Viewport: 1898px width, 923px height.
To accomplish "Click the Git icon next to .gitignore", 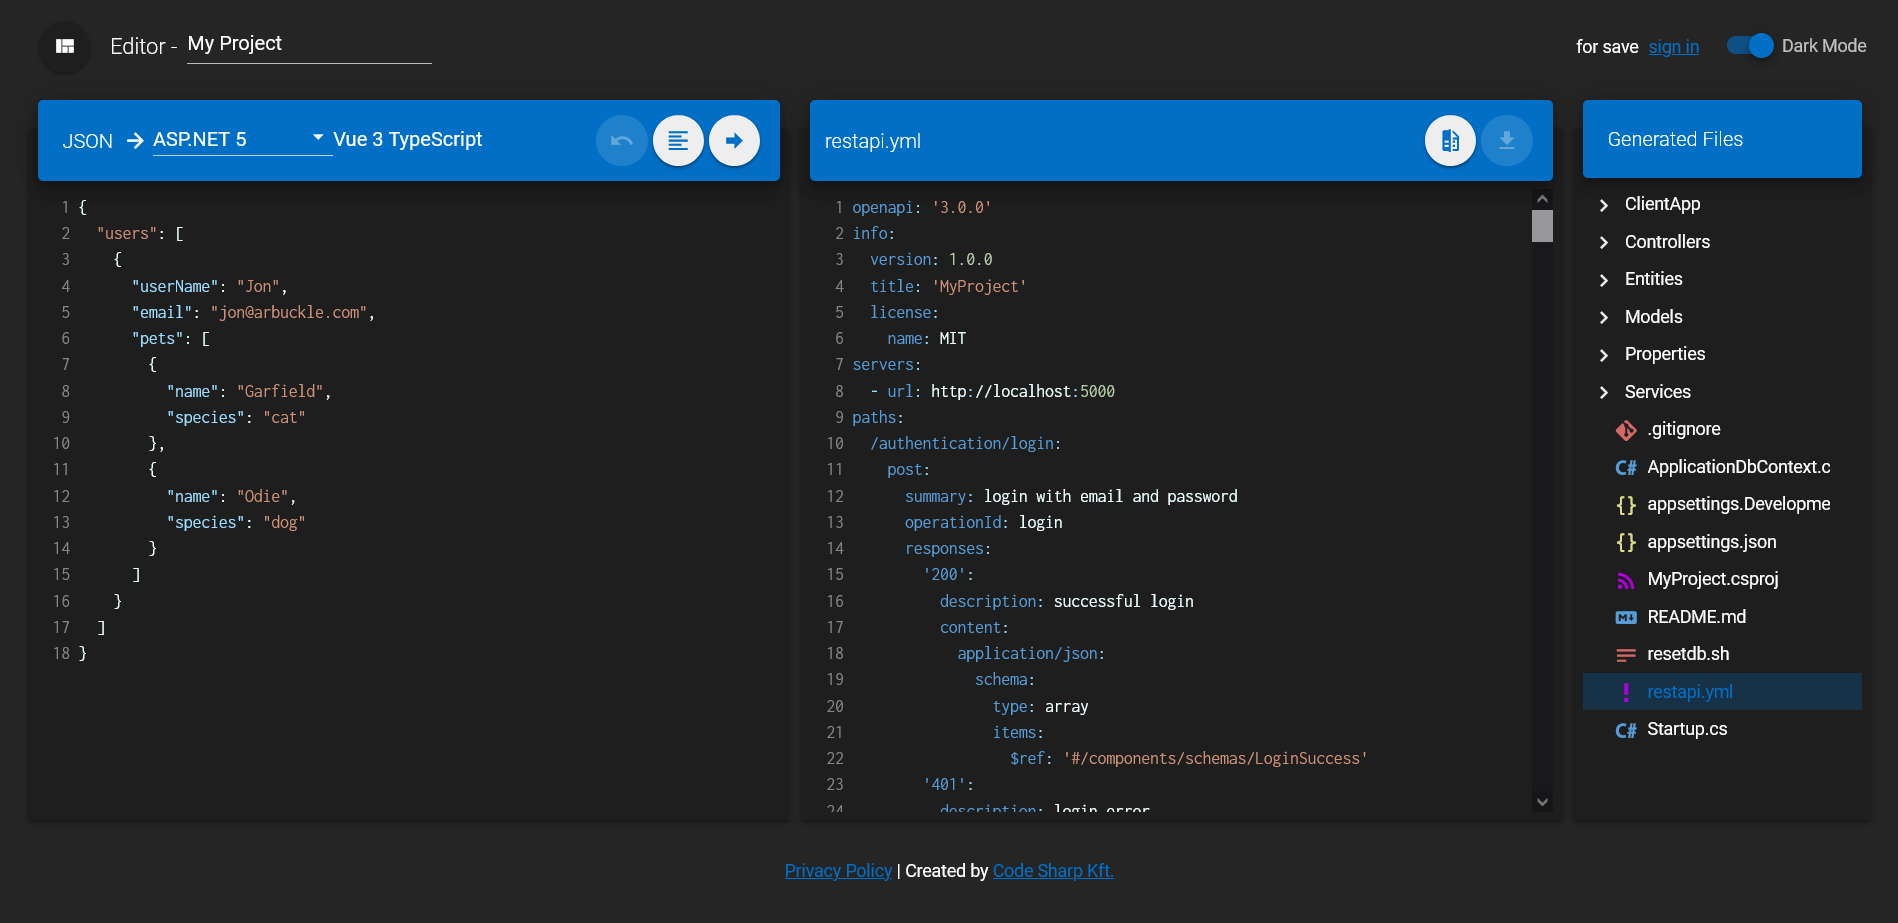I will tap(1626, 430).
